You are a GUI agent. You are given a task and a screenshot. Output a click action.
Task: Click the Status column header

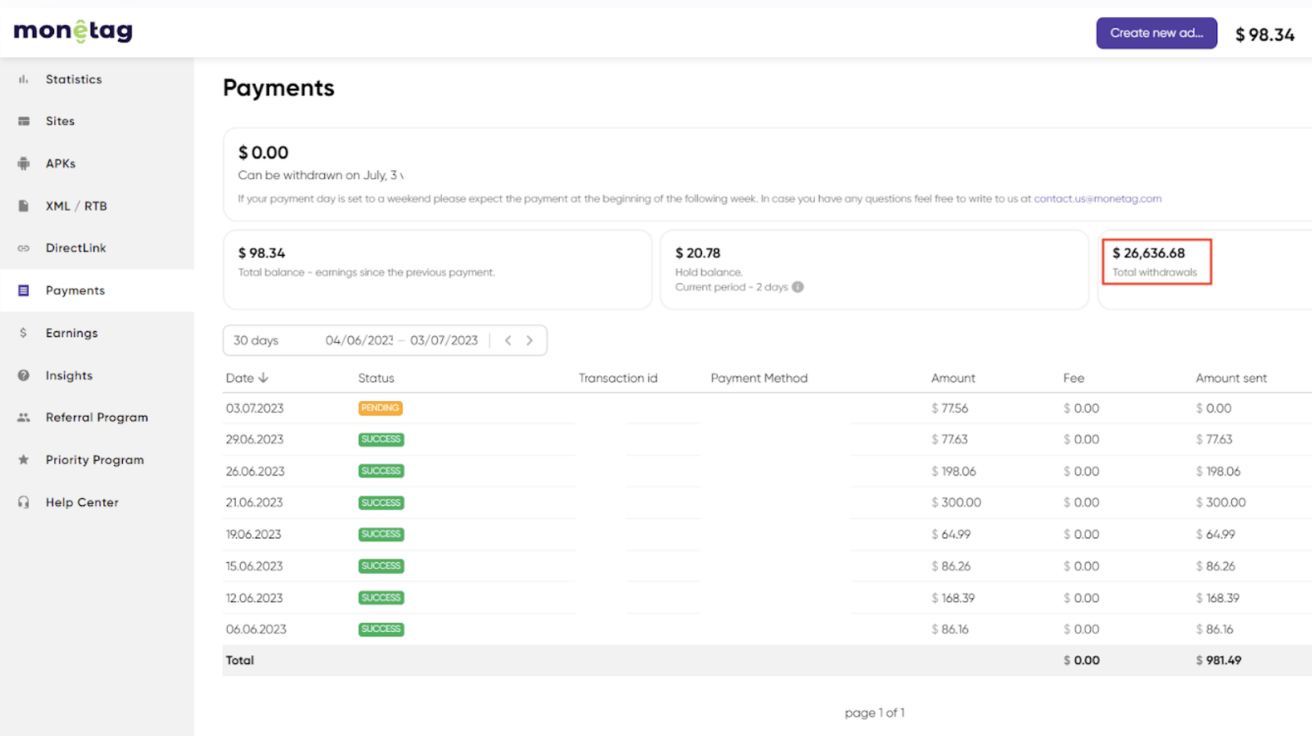(376, 378)
